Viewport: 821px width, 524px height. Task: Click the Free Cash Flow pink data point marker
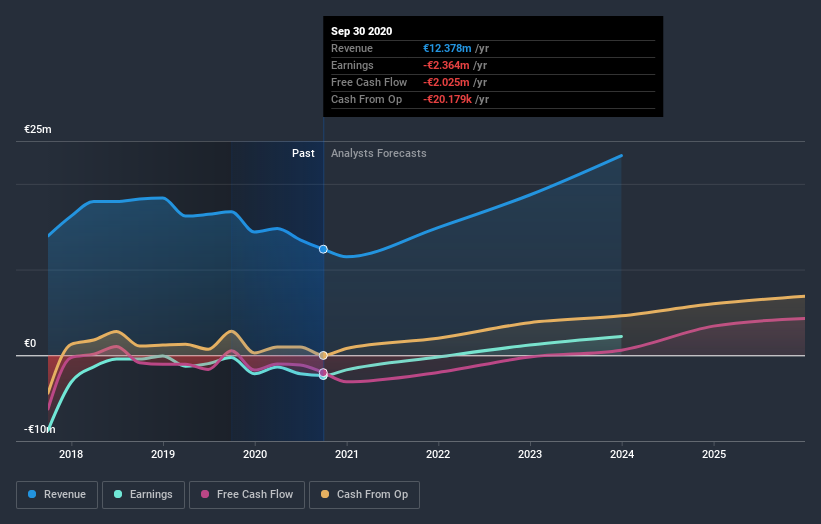point(323,373)
